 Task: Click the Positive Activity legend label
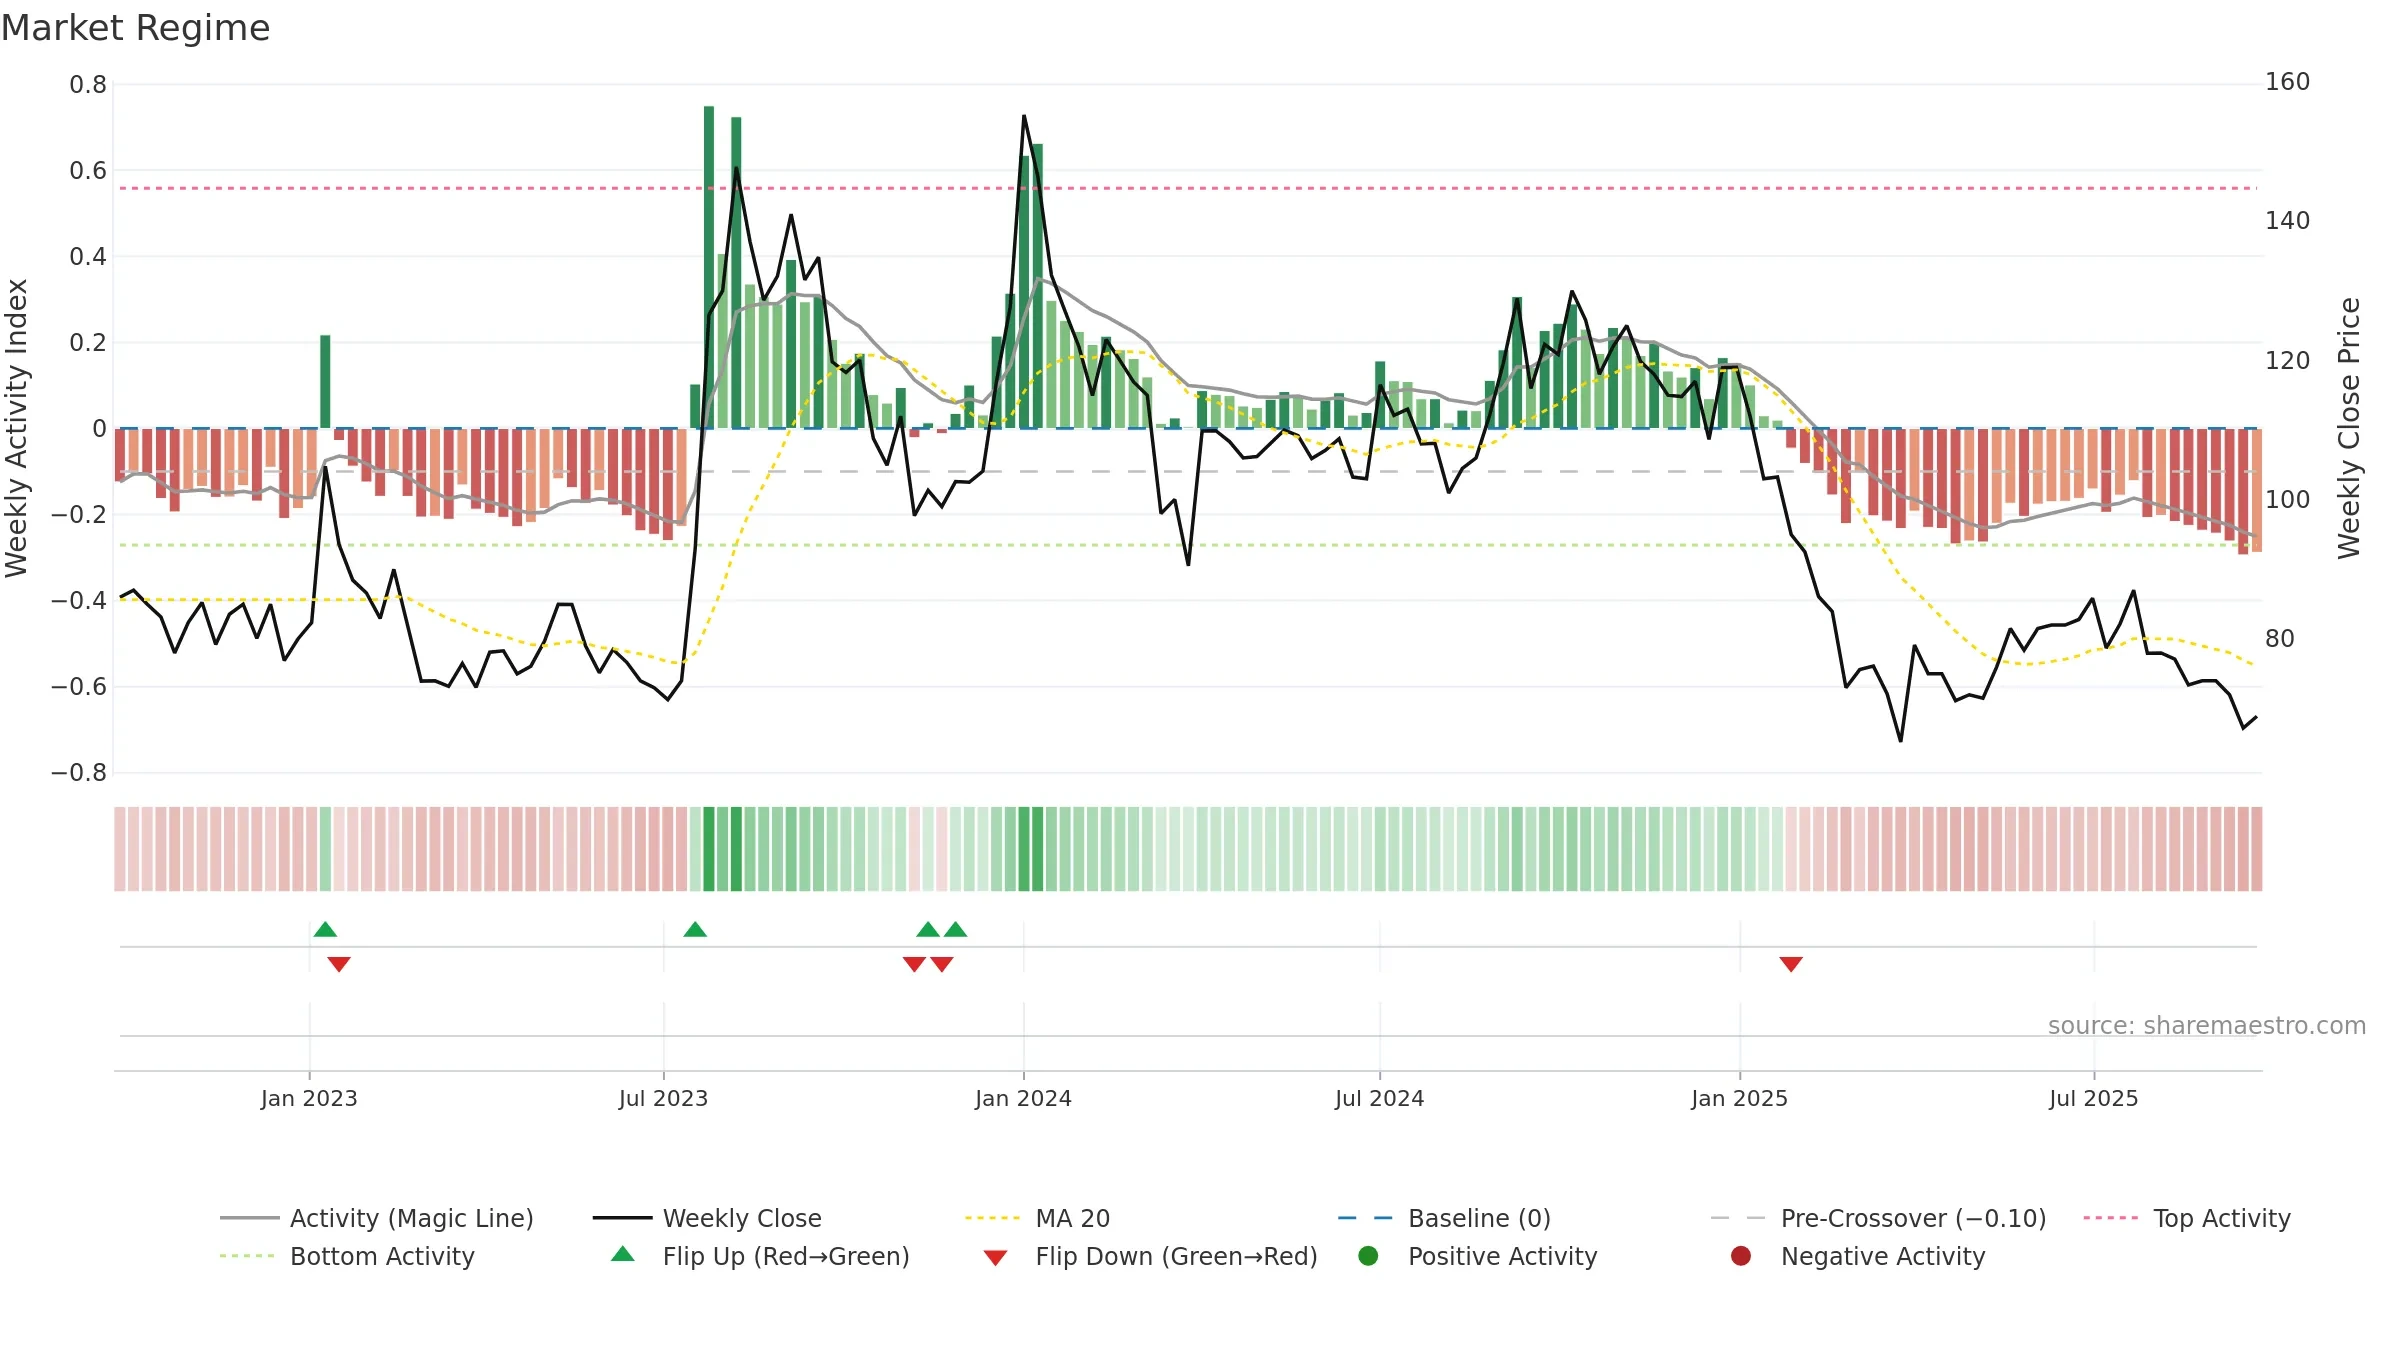1503,1256
